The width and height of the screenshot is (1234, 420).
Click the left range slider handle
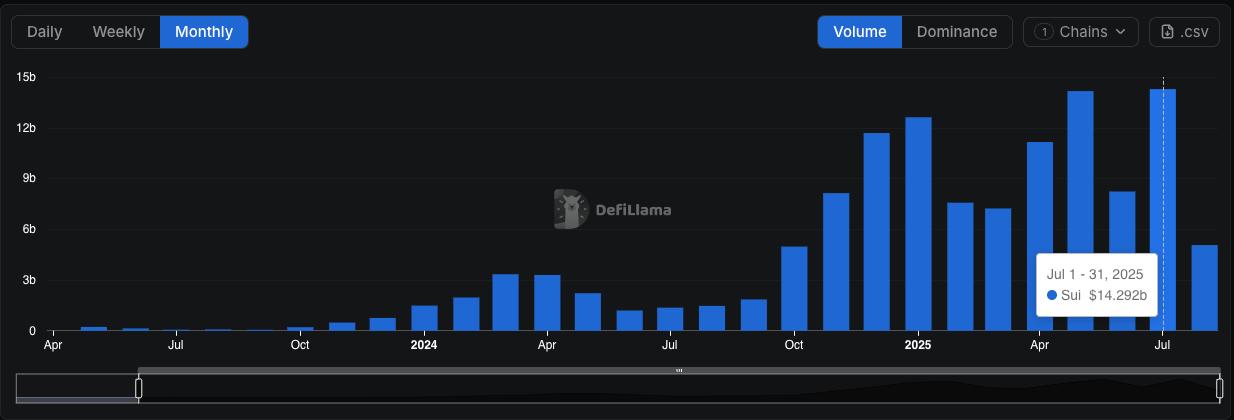139,388
